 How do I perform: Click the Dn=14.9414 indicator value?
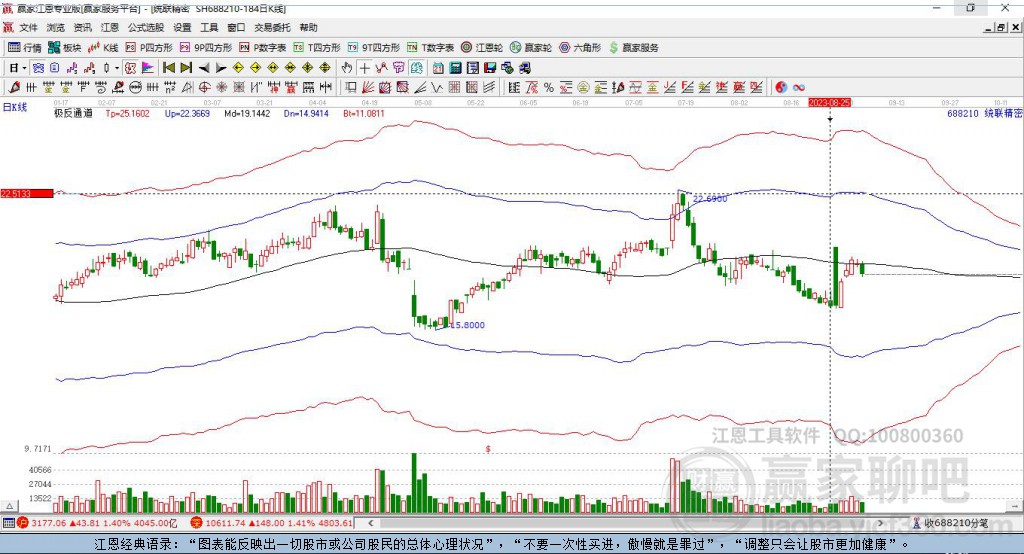[306, 114]
